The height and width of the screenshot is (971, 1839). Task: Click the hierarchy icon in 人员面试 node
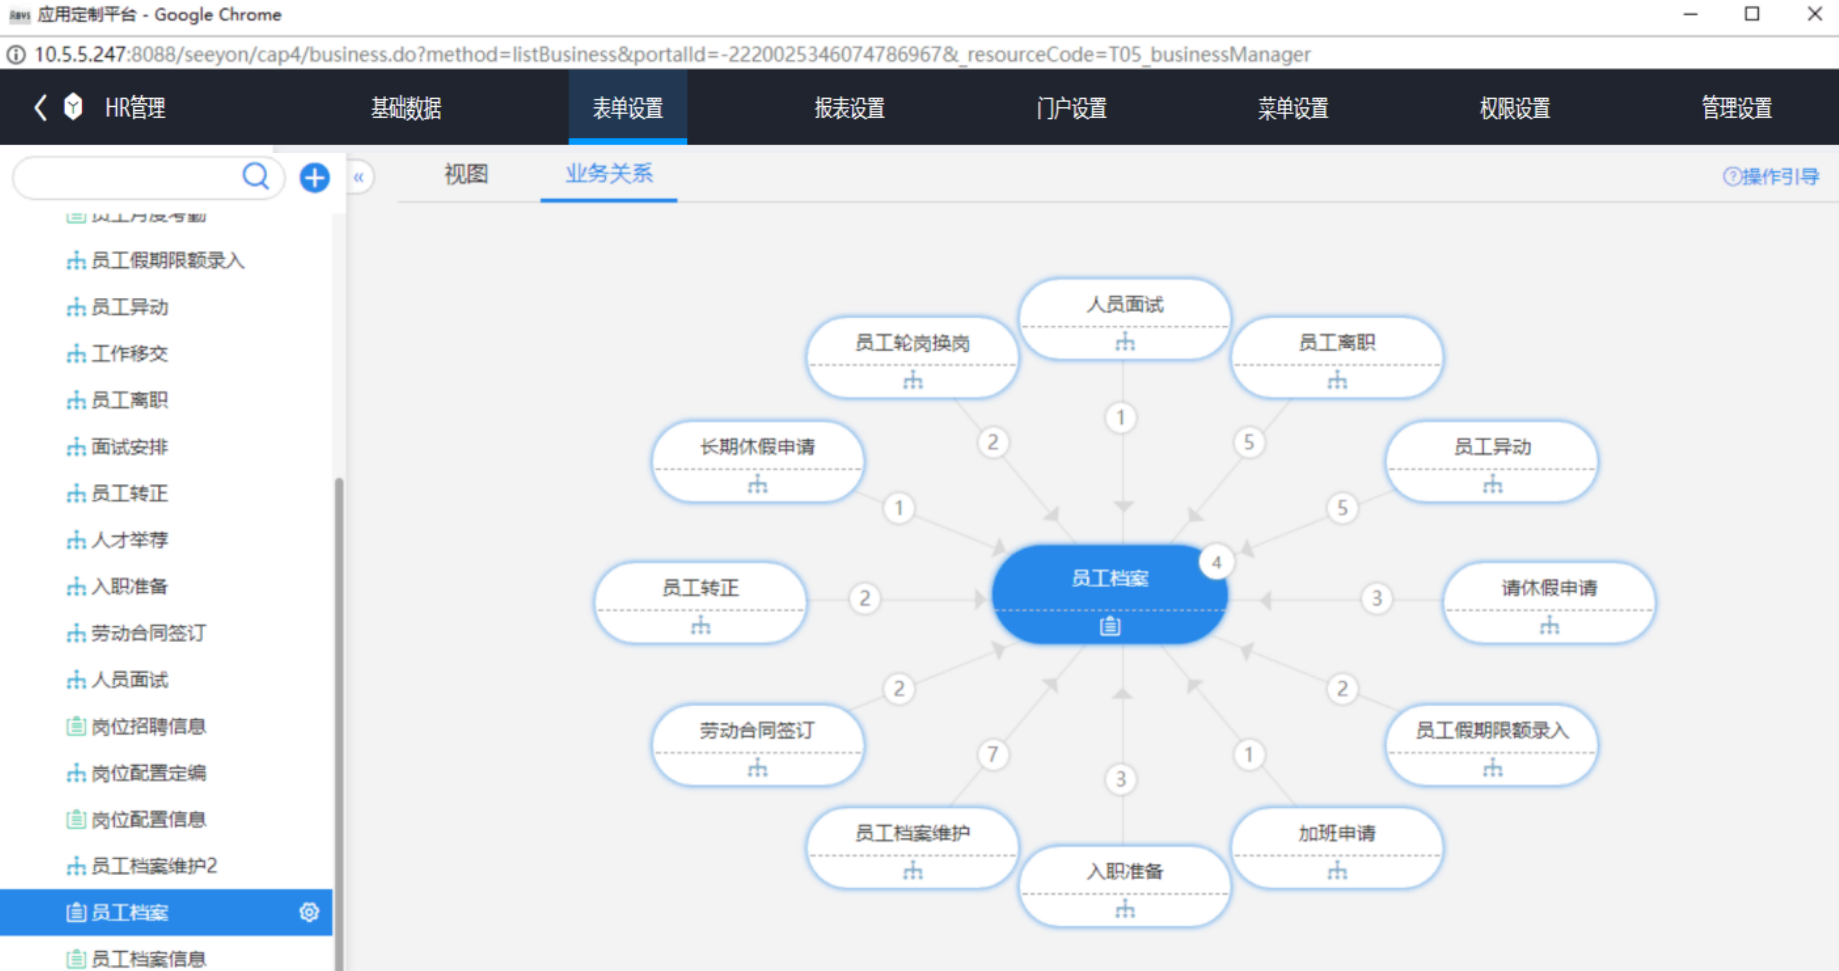pos(1125,342)
